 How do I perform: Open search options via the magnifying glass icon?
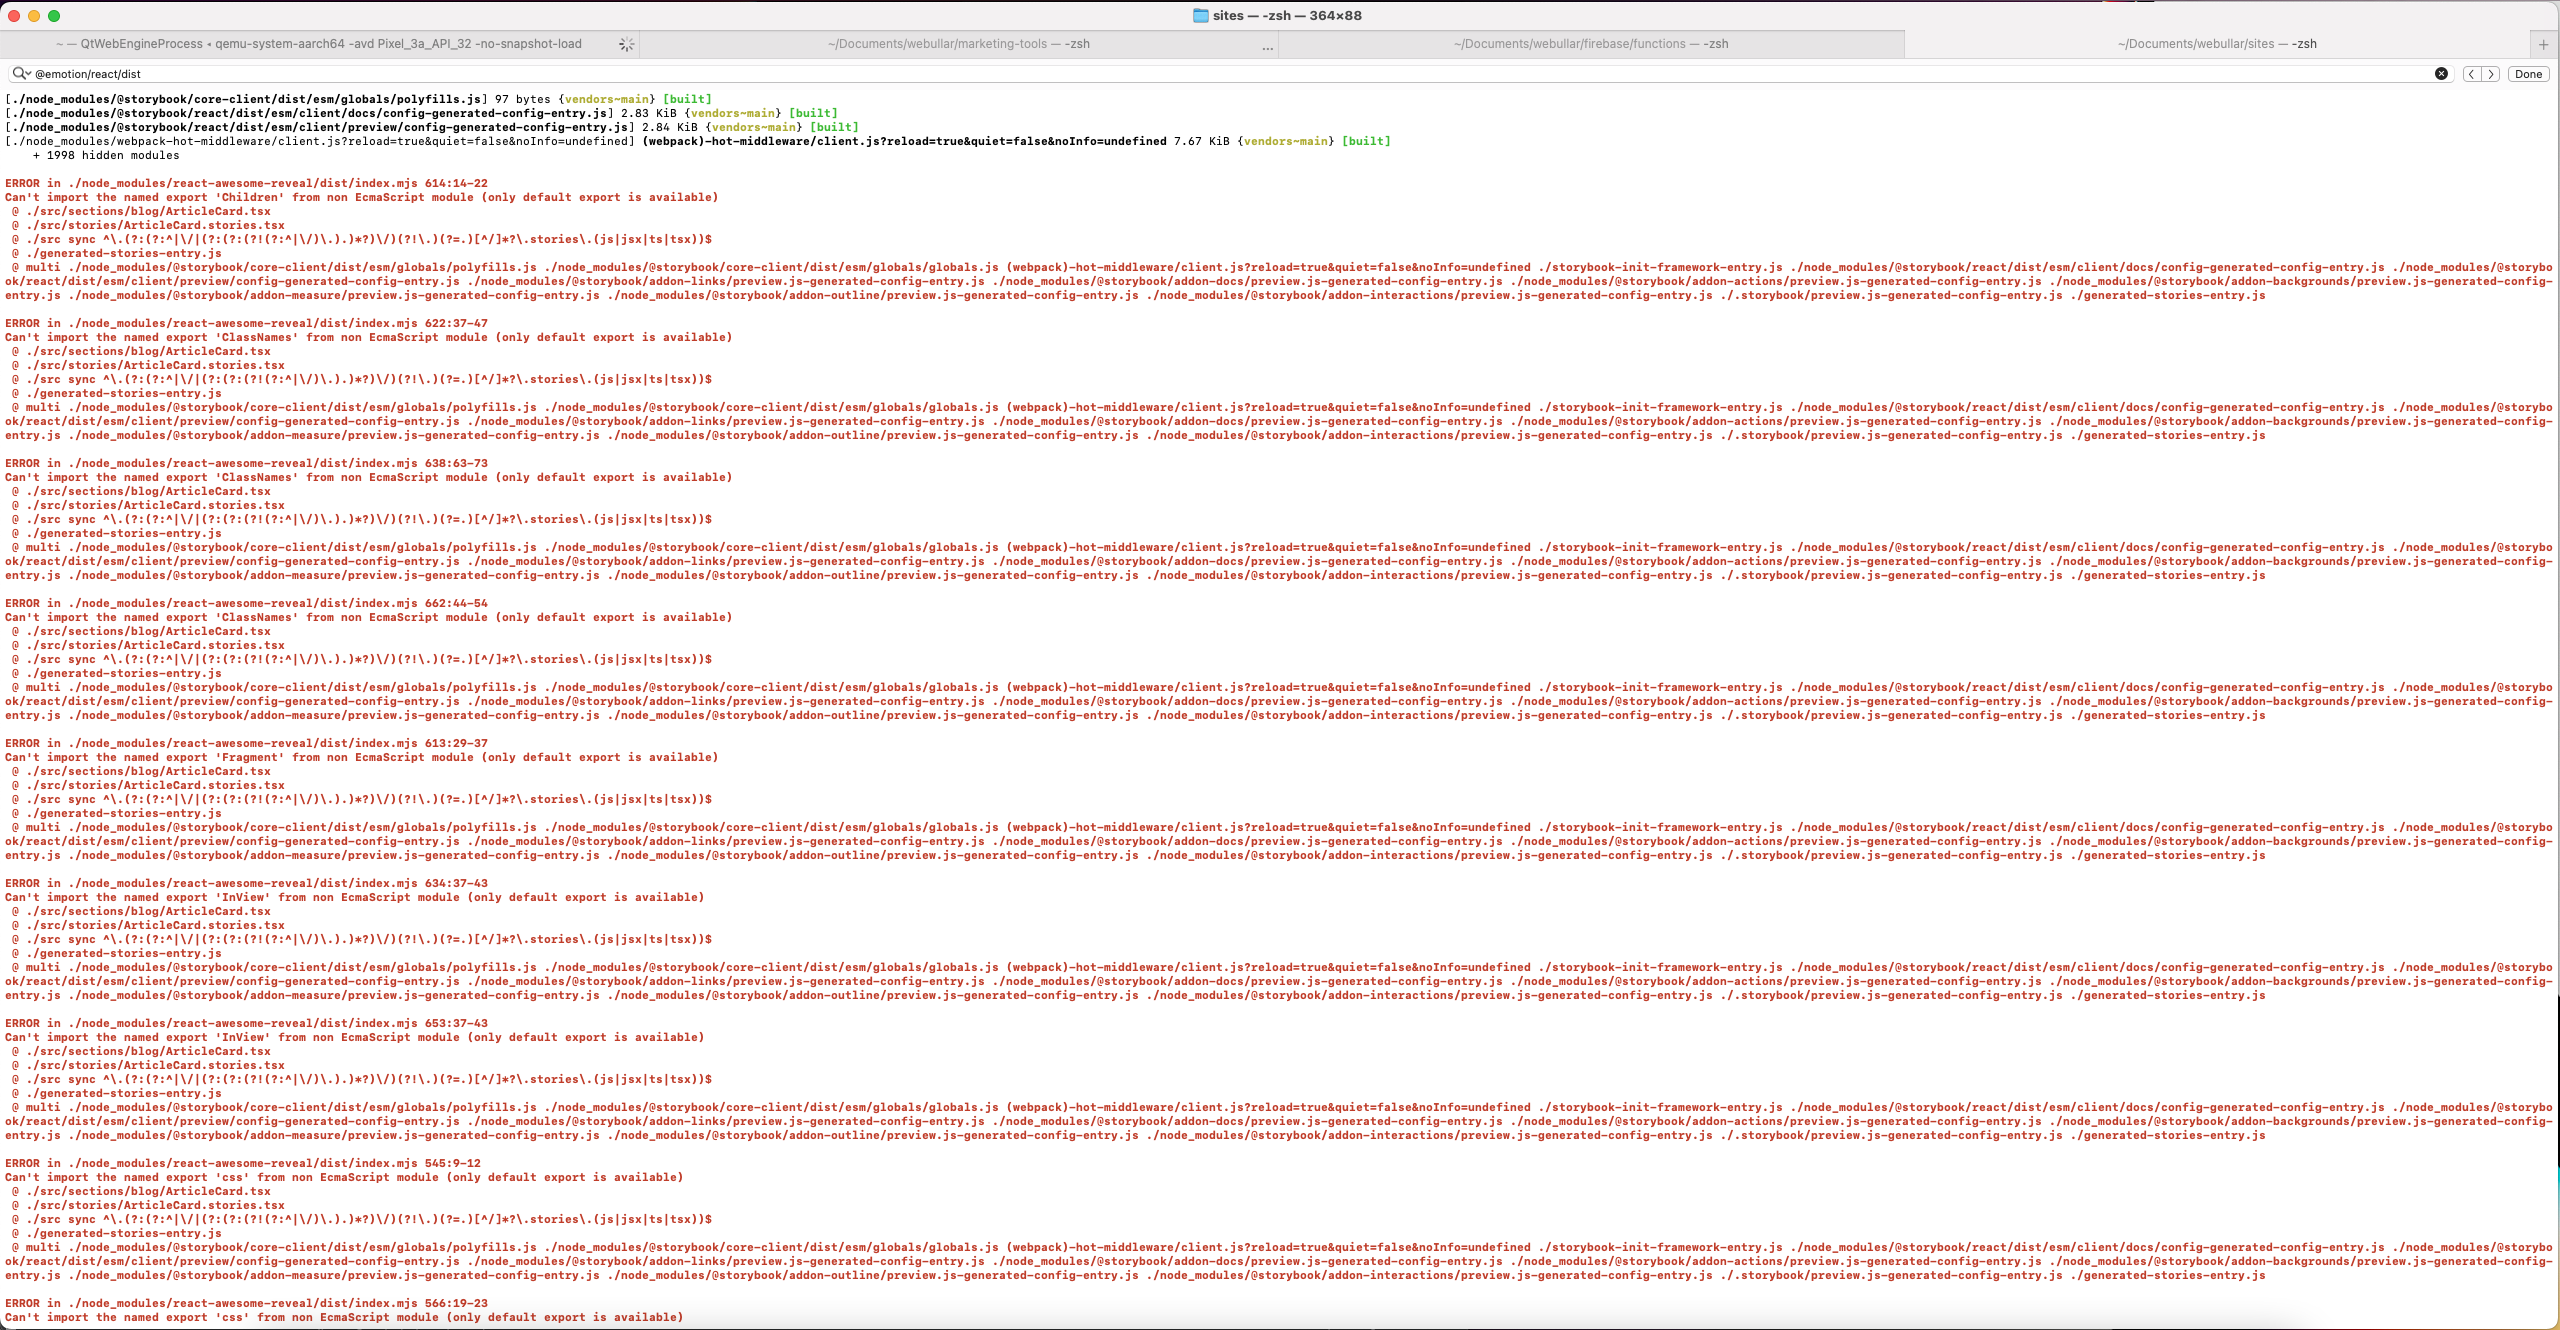[x=20, y=73]
